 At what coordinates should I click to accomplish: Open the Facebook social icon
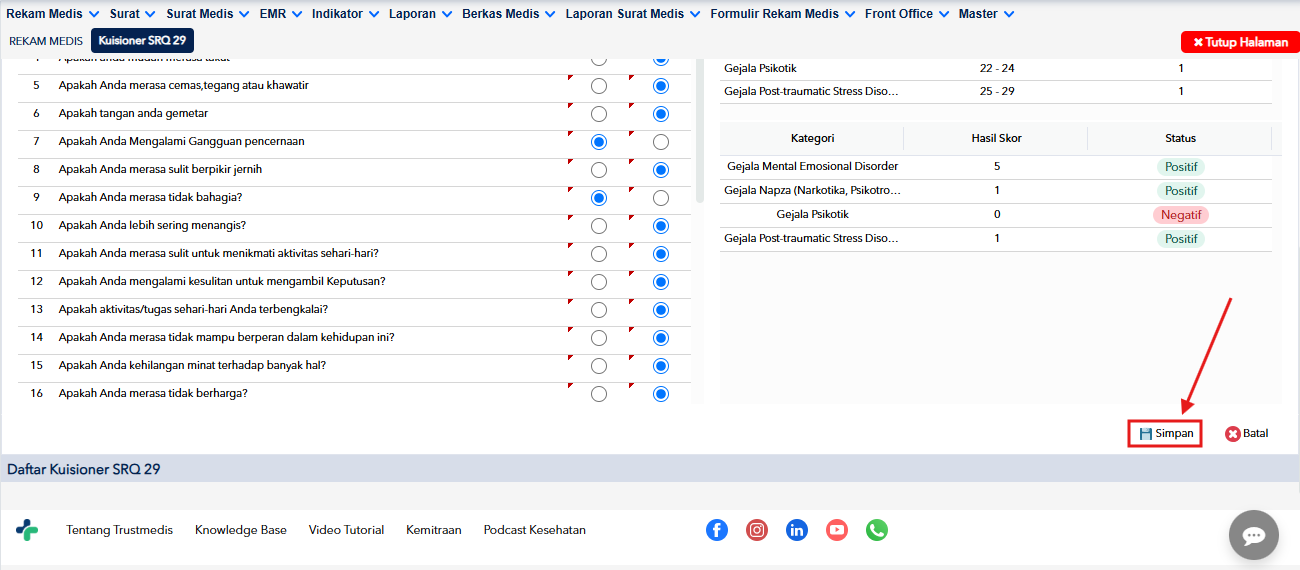(717, 530)
